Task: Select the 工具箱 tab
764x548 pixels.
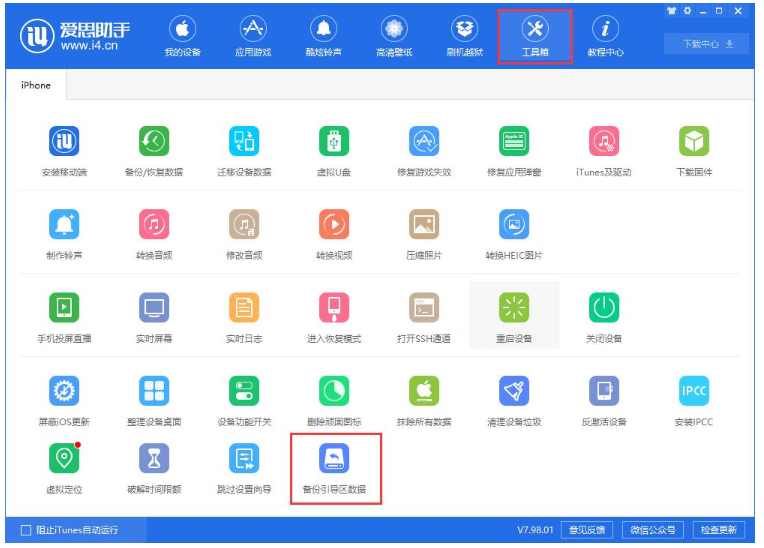Action: pos(535,37)
